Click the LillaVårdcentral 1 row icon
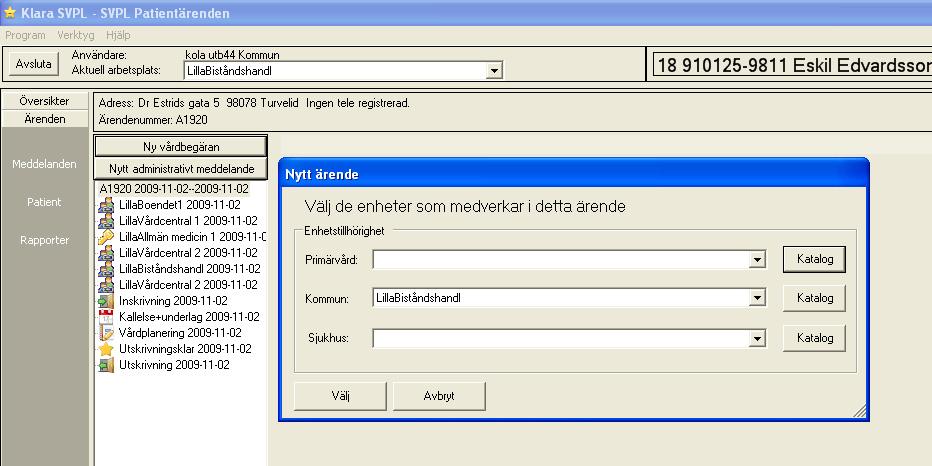The width and height of the screenshot is (932, 466). 106,221
